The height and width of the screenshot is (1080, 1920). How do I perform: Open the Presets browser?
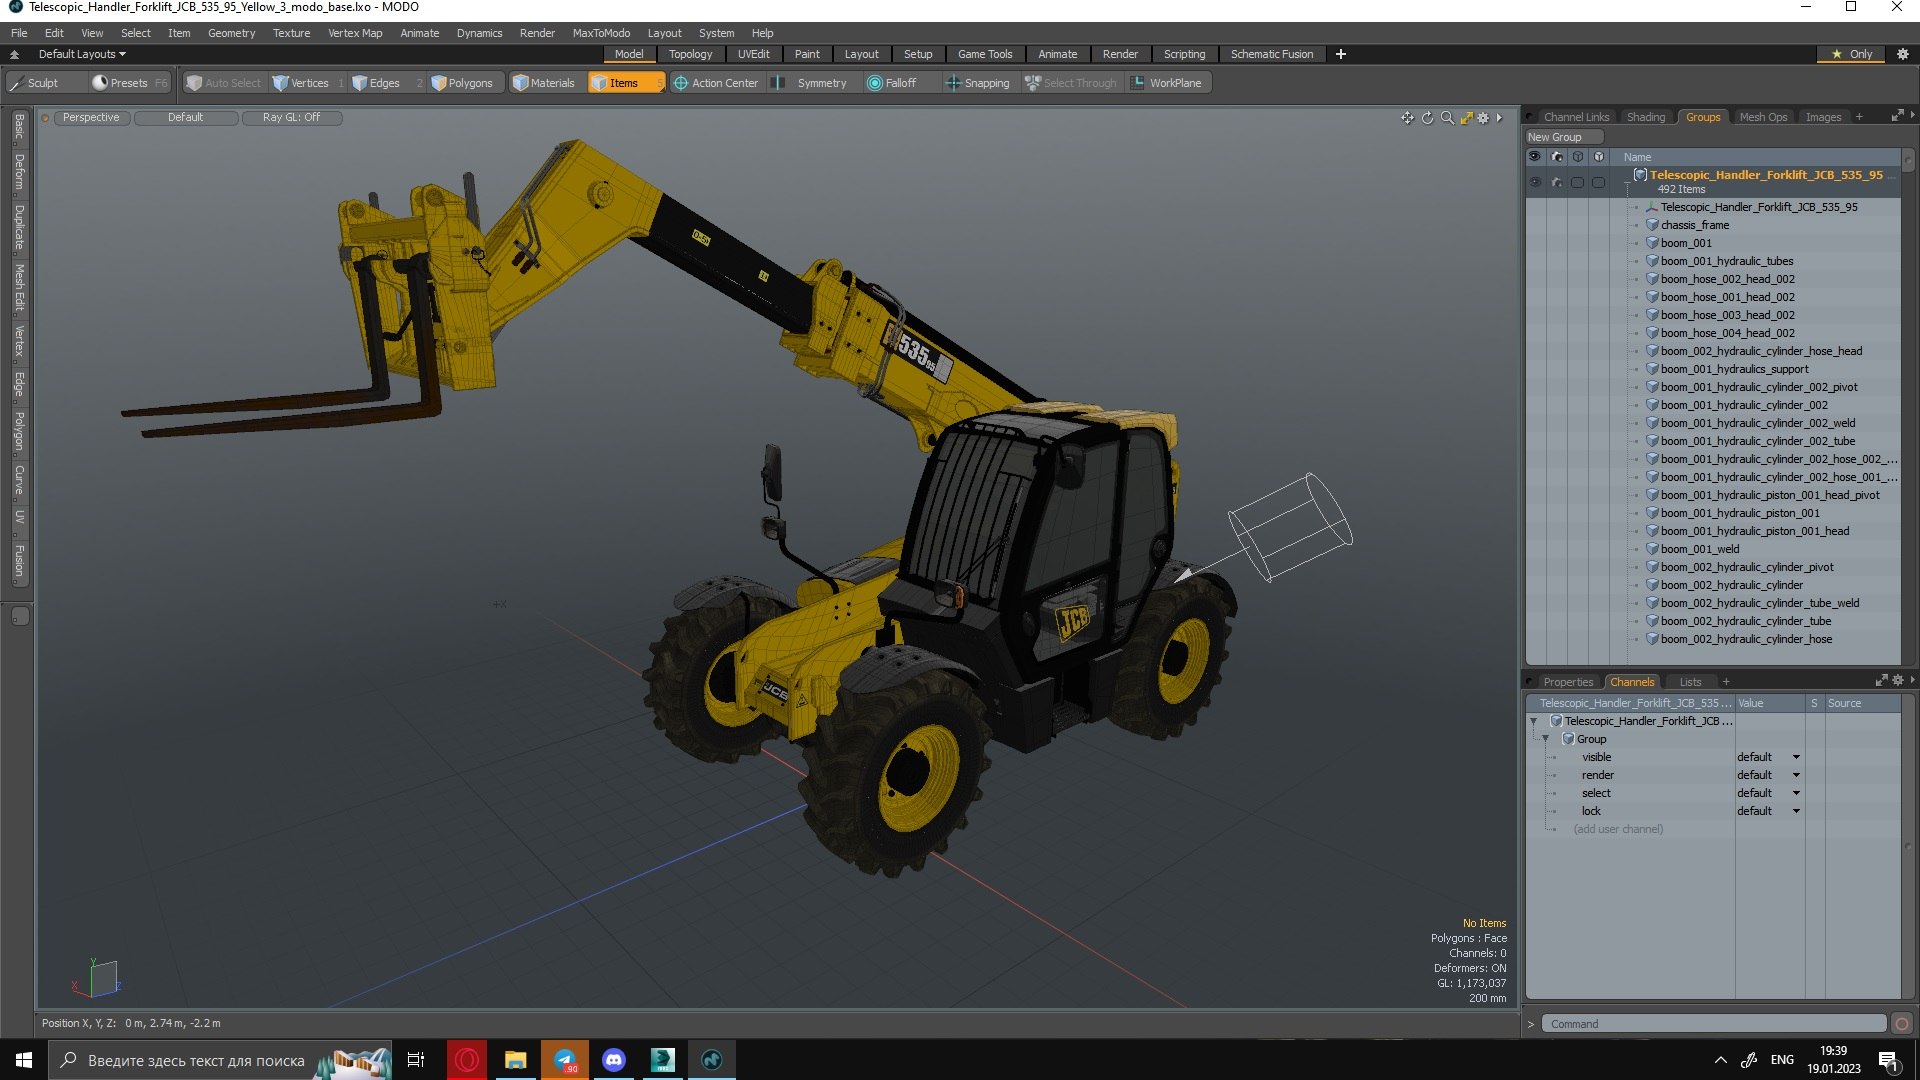click(128, 83)
